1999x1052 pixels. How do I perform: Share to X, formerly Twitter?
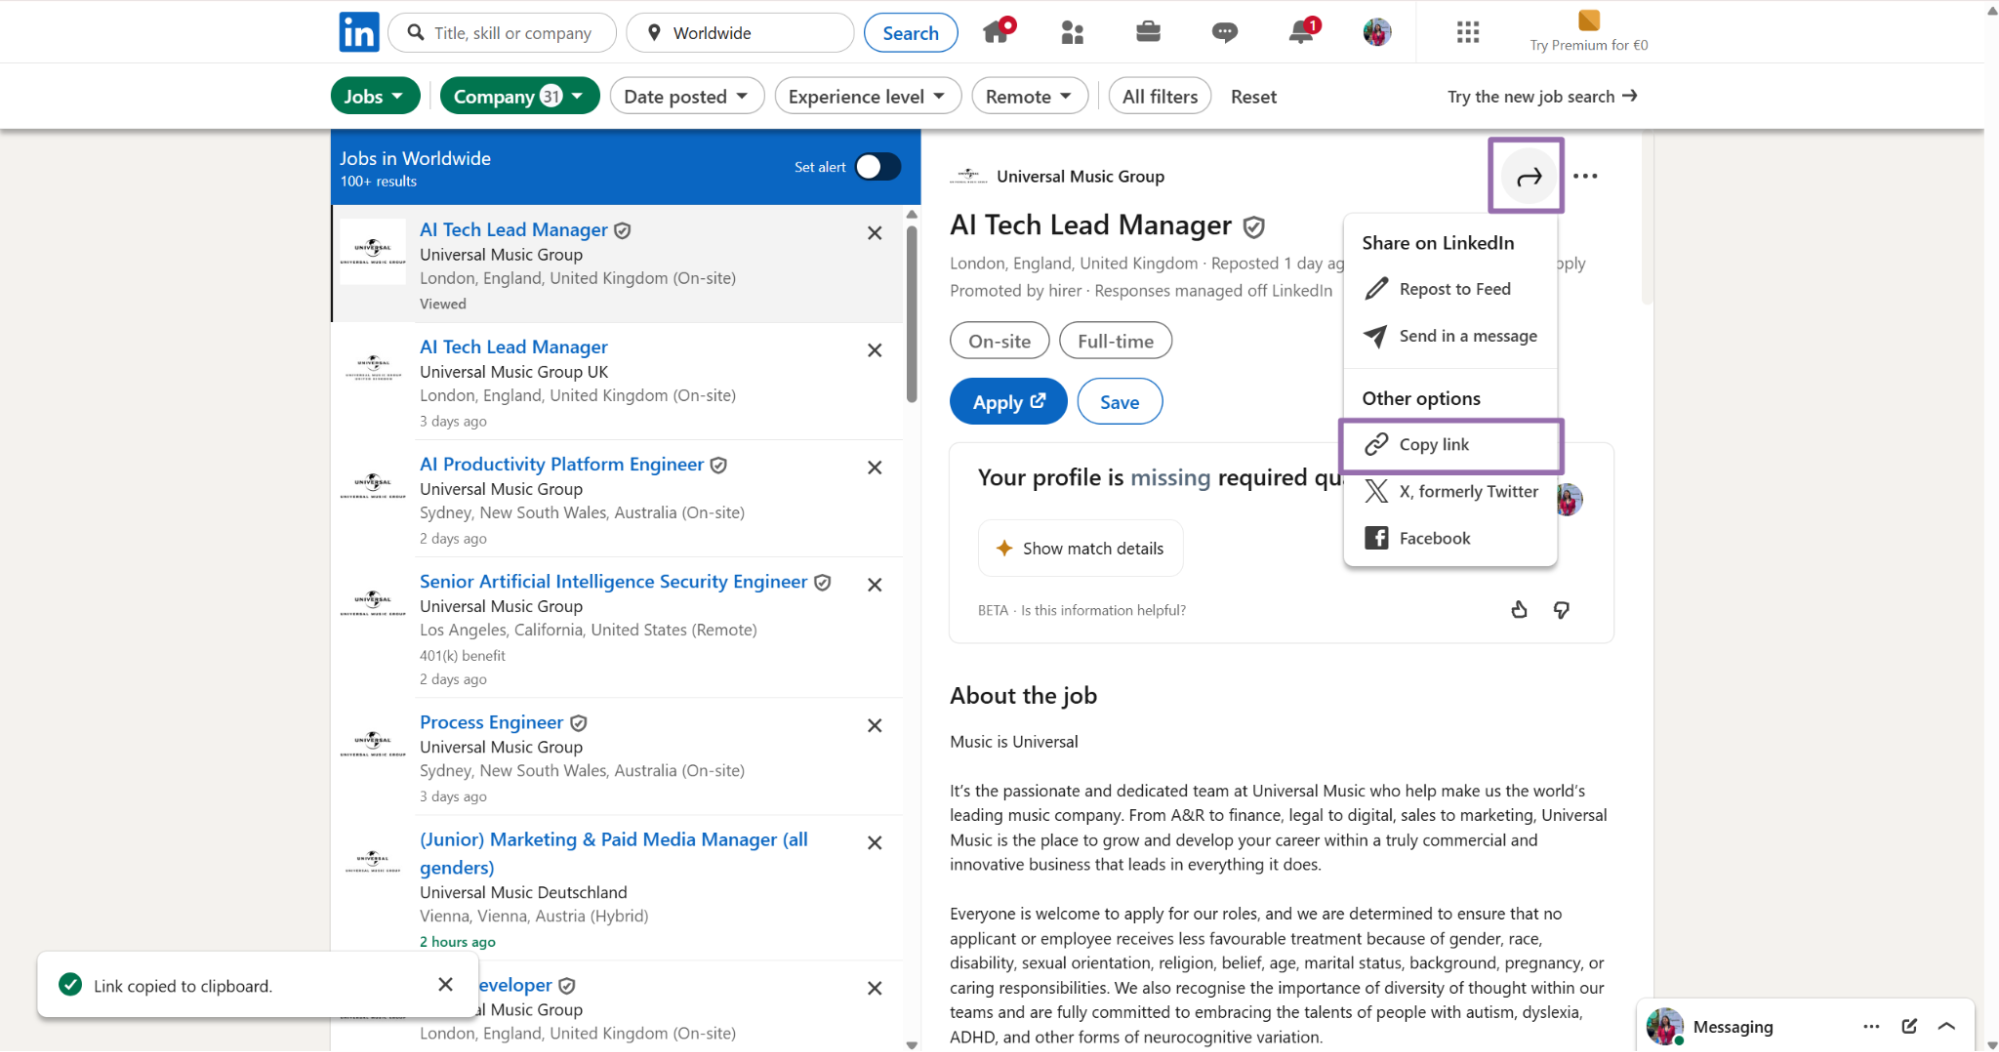(x=1450, y=491)
